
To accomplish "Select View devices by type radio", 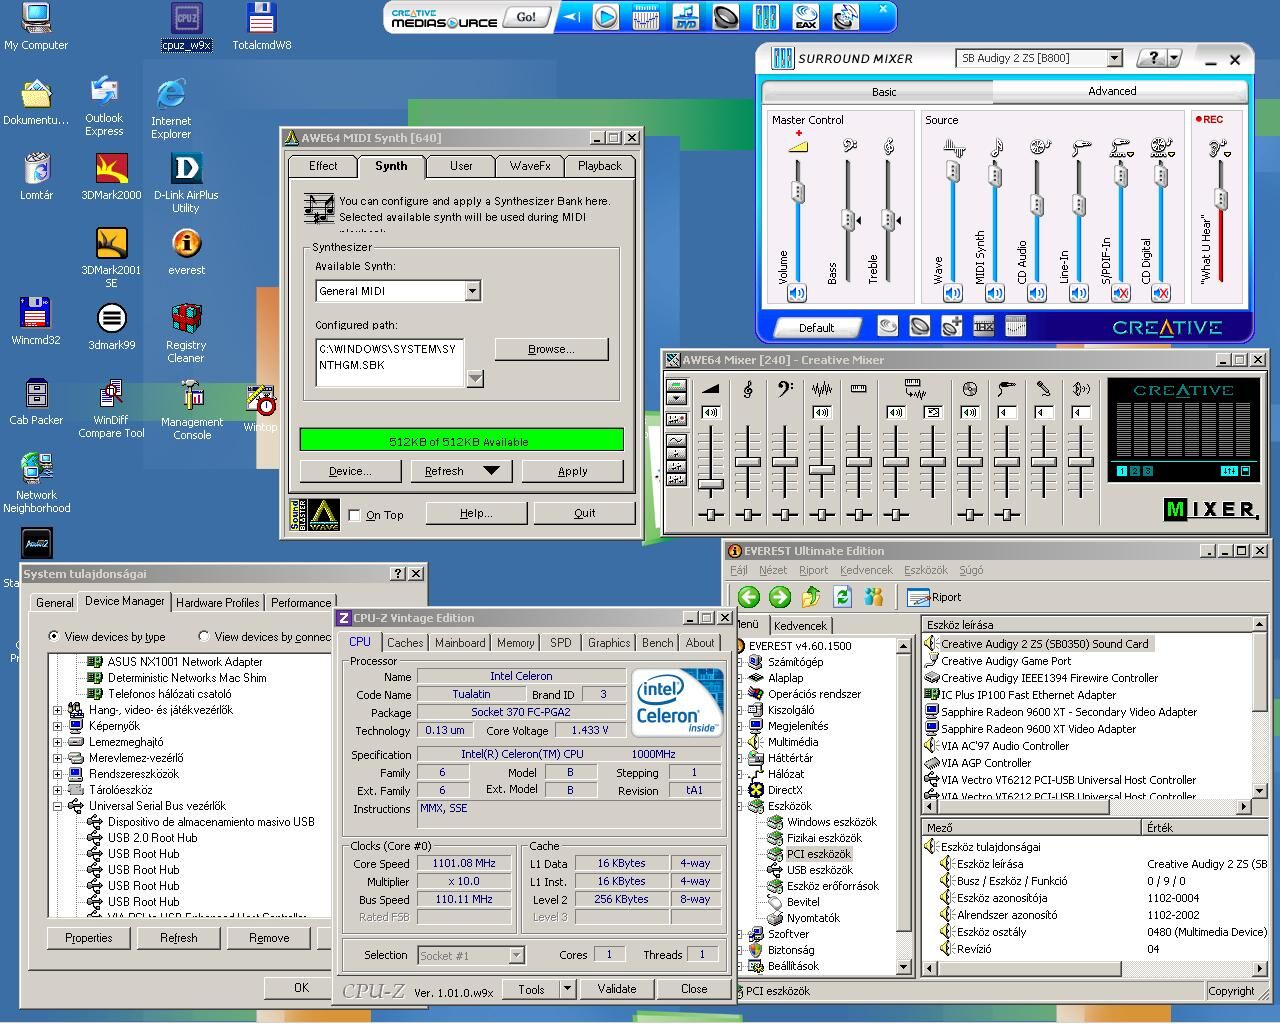I will (54, 636).
